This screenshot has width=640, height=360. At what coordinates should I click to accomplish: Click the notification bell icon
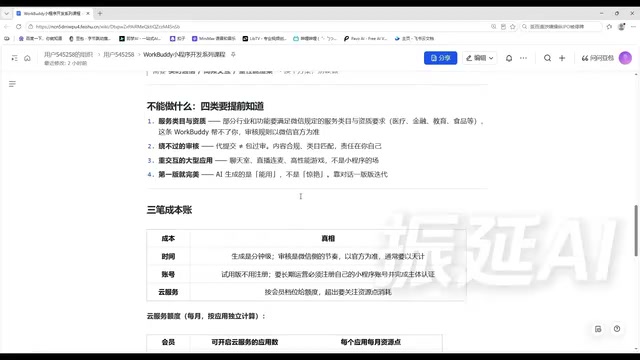(509, 58)
